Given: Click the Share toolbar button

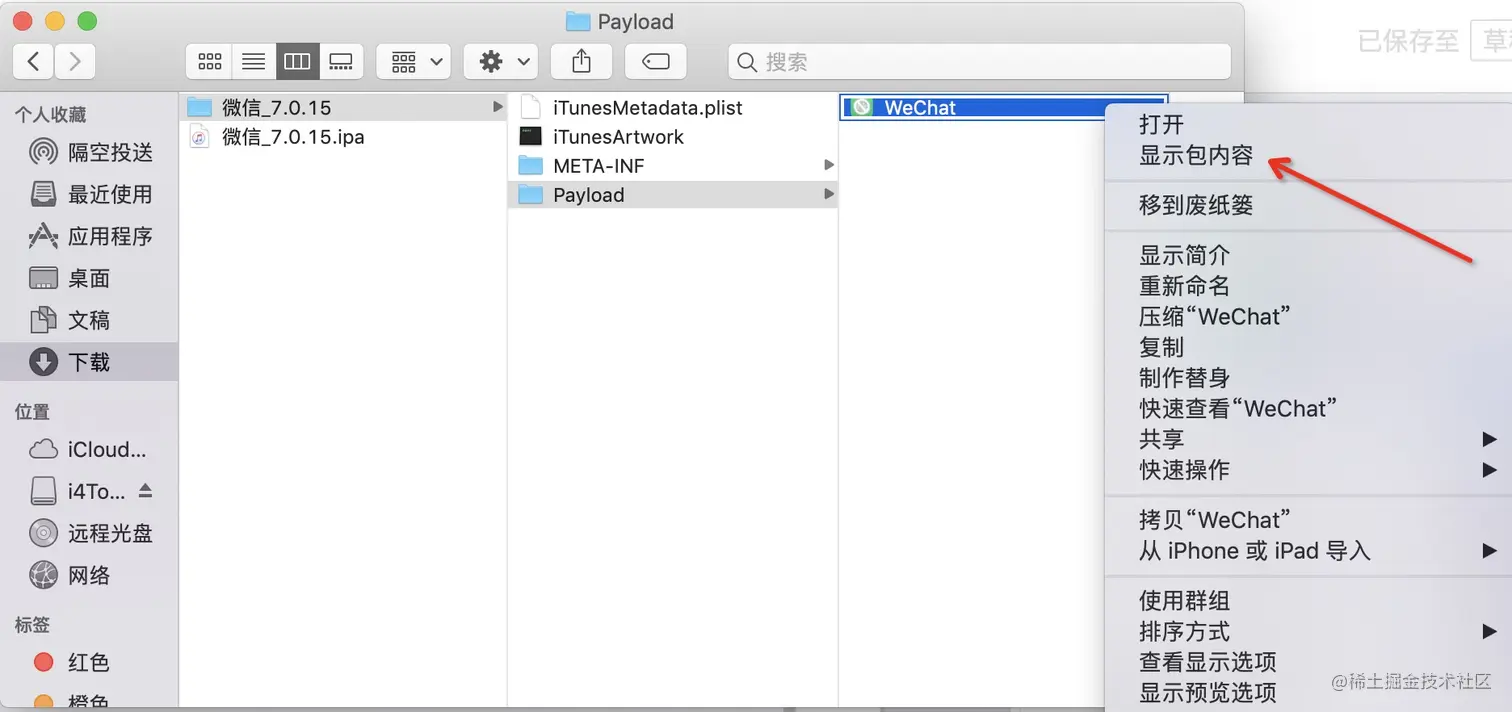Looking at the screenshot, I should tap(582, 62).
